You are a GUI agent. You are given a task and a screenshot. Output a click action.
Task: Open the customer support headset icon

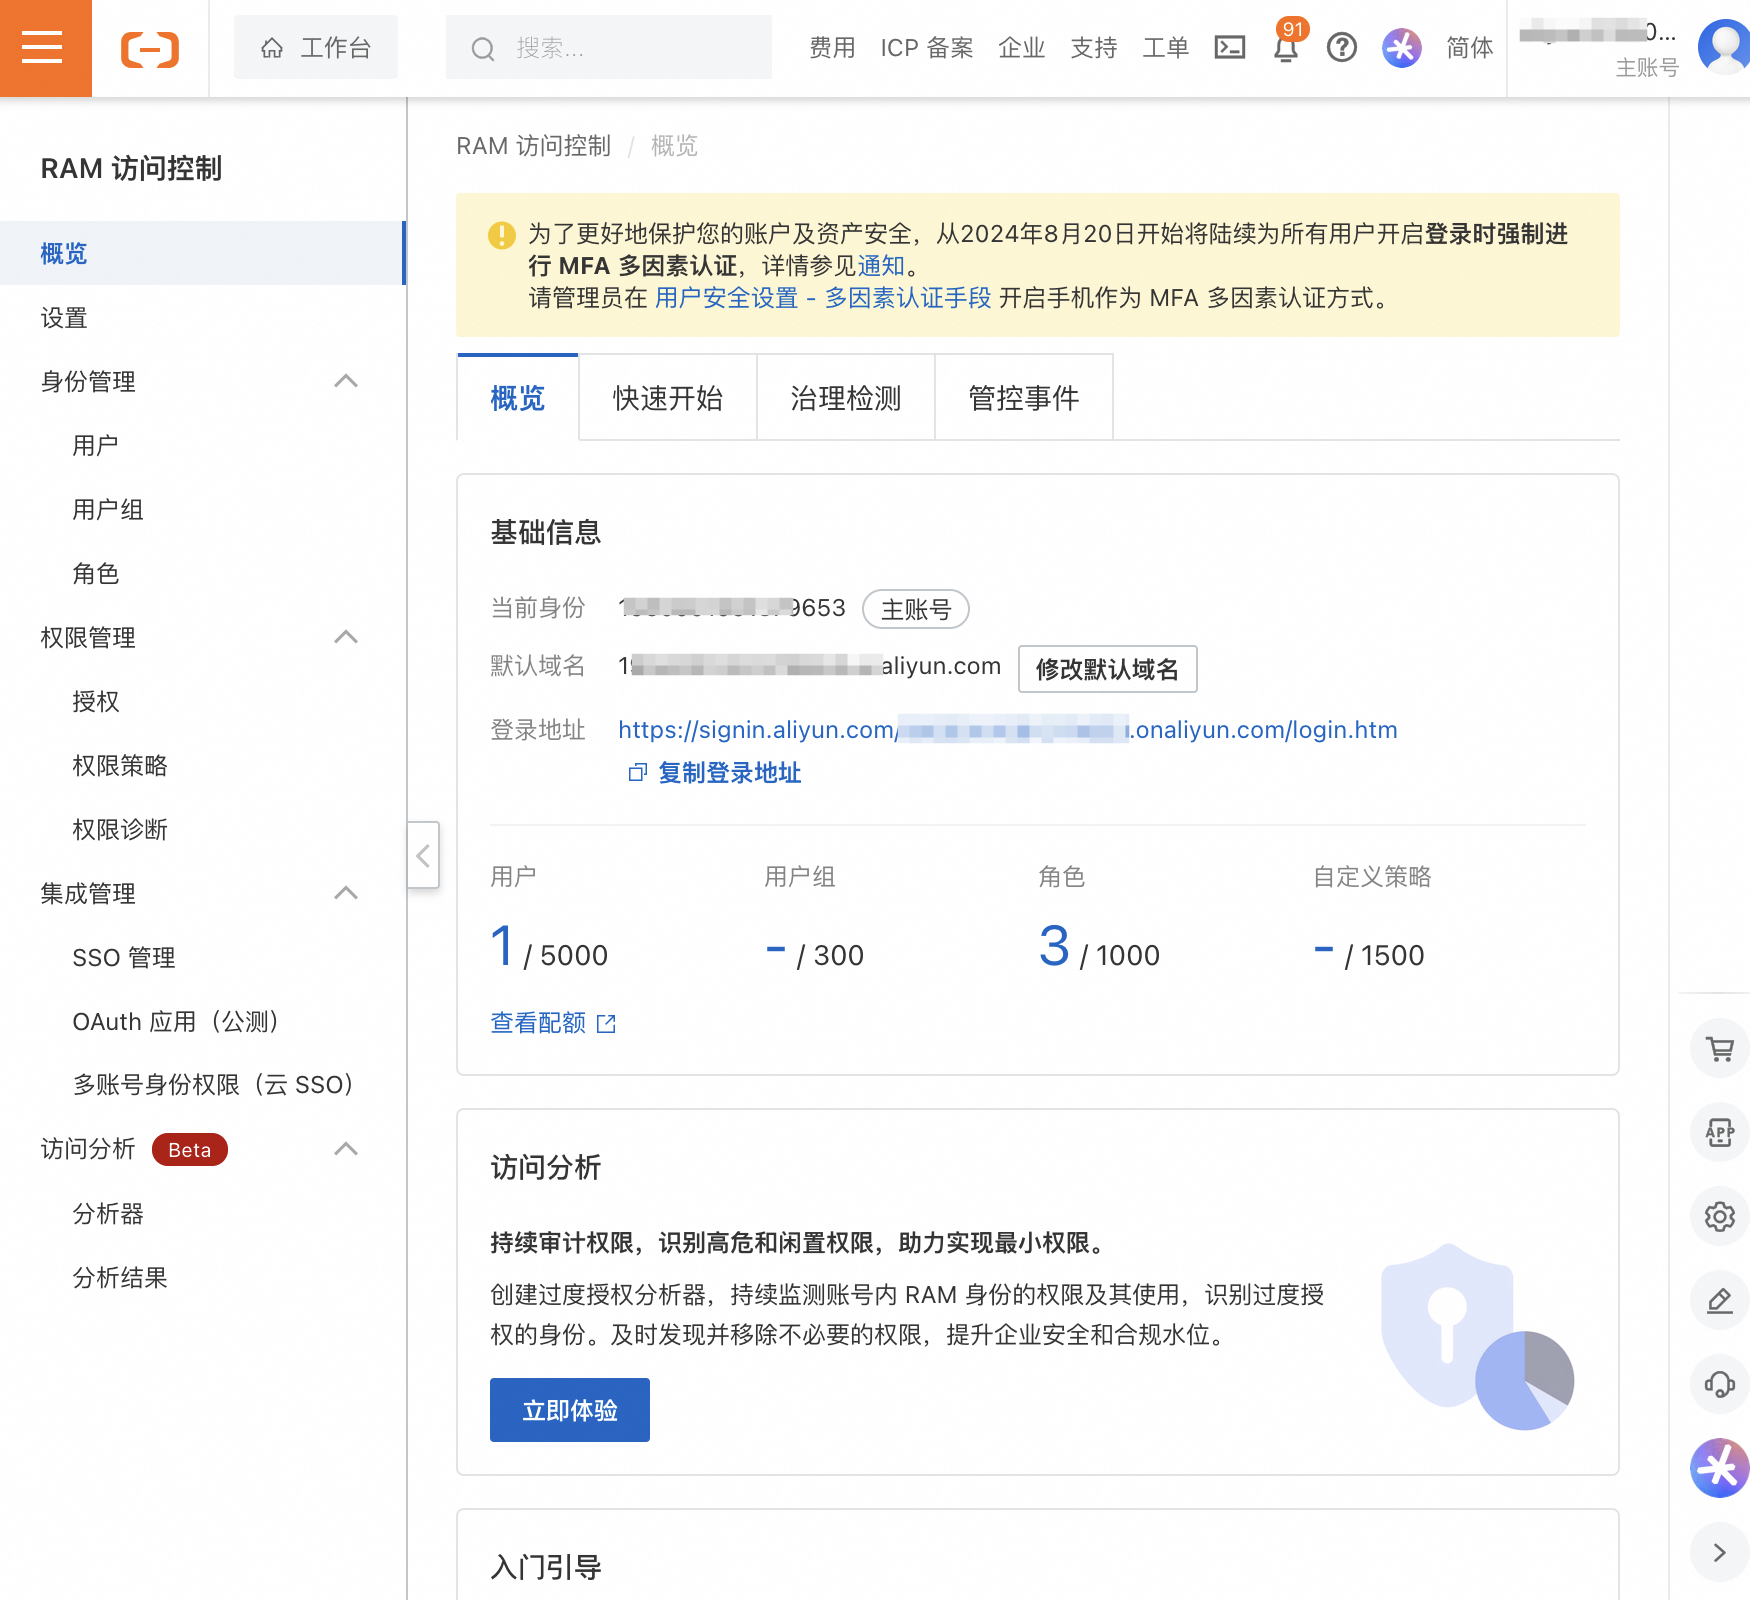(x=1719, y=1385)
